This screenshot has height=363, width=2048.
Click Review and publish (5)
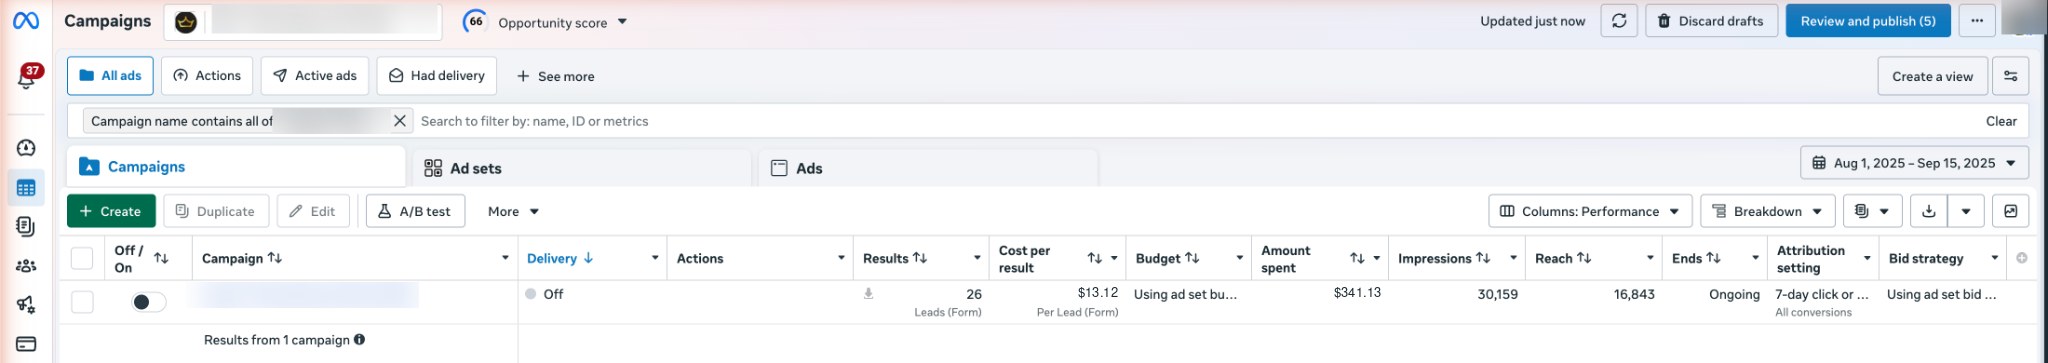(1868, 21)
